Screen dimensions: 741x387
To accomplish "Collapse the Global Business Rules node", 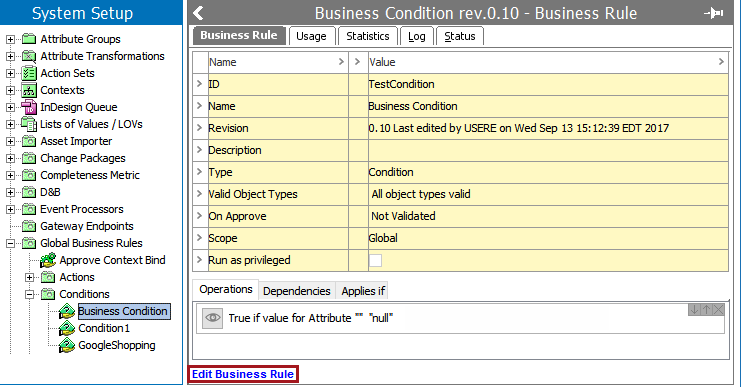I will [10, 243].
